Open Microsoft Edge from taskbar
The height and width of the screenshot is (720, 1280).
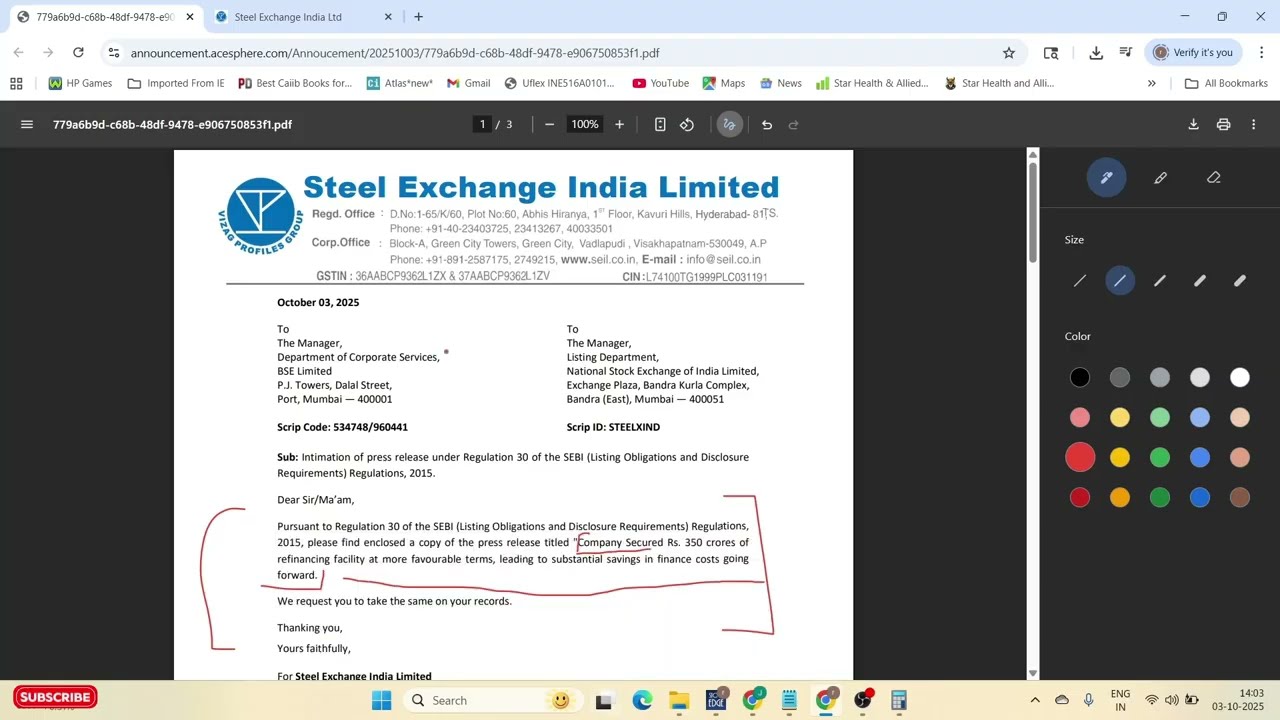(642, 701)
